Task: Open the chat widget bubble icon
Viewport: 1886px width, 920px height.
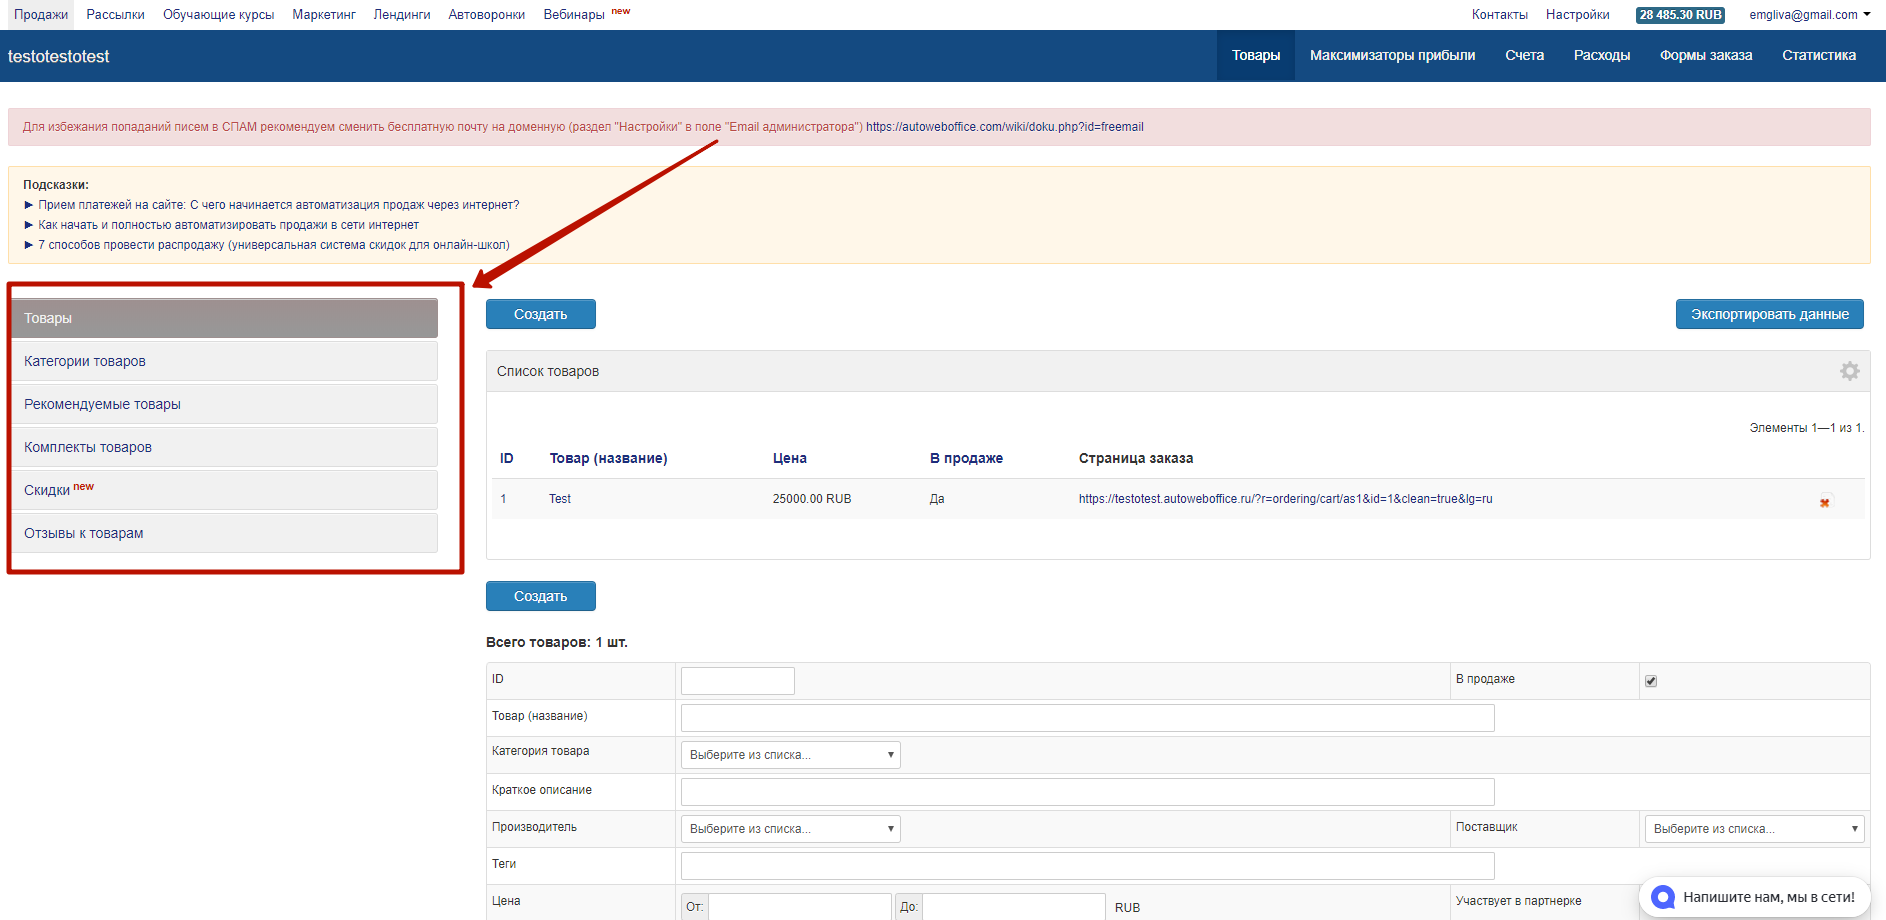Action: 1663,897
